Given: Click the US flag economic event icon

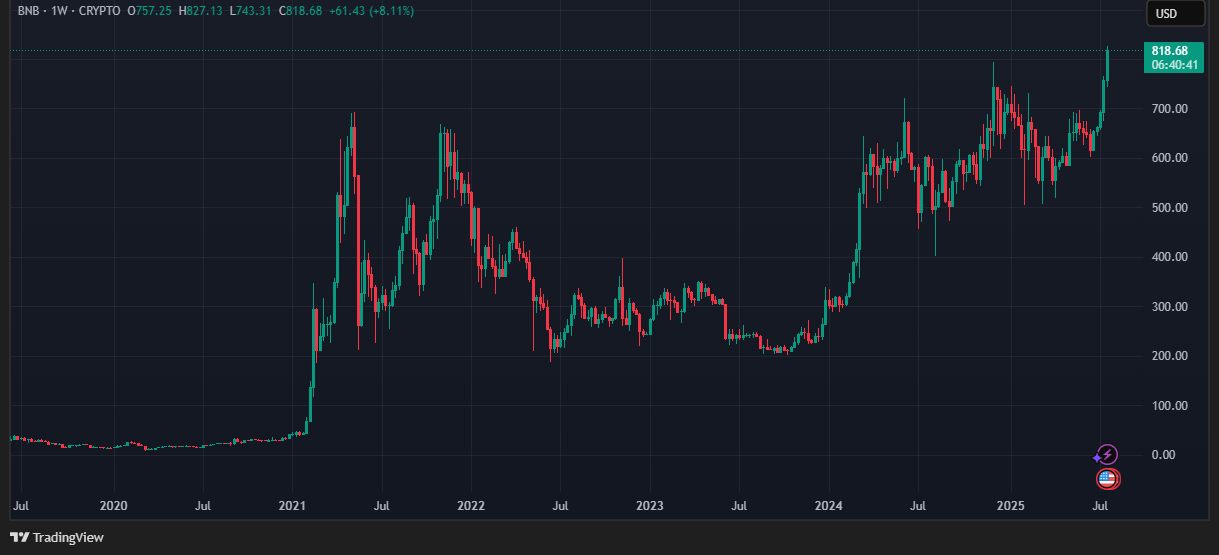Looking at the screenshot, I should [x=1107, y=479].
